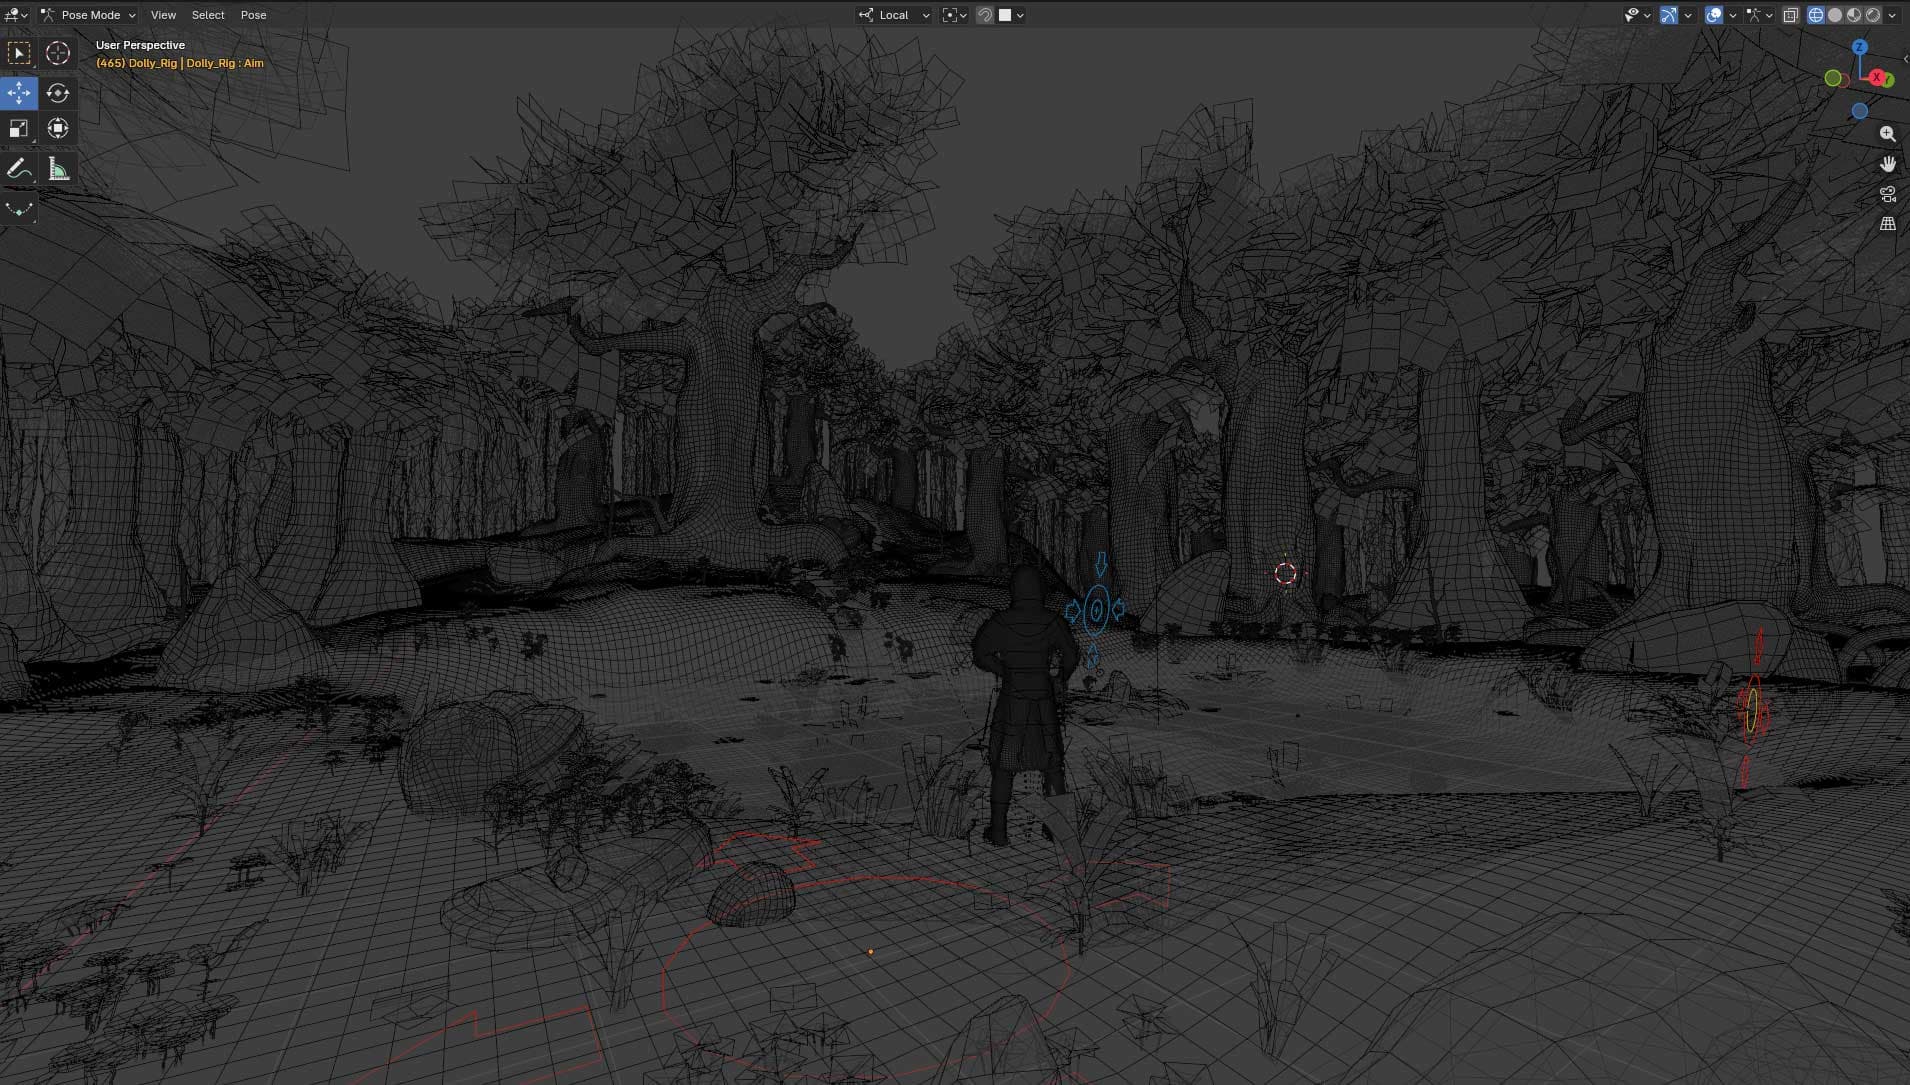Click the proportional editing falloff color swatch
1910x1085 pixels.
(1005, 14)
